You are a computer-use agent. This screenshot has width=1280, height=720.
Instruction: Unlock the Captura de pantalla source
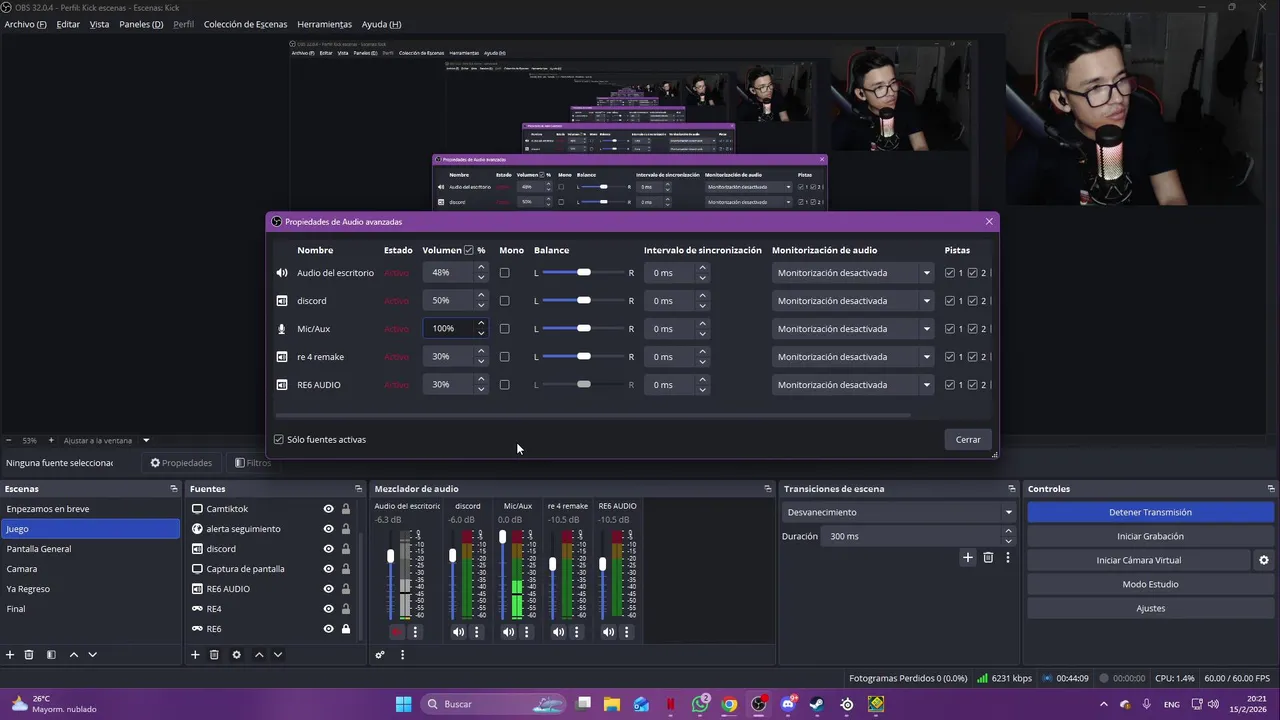[x=346, y=569]
